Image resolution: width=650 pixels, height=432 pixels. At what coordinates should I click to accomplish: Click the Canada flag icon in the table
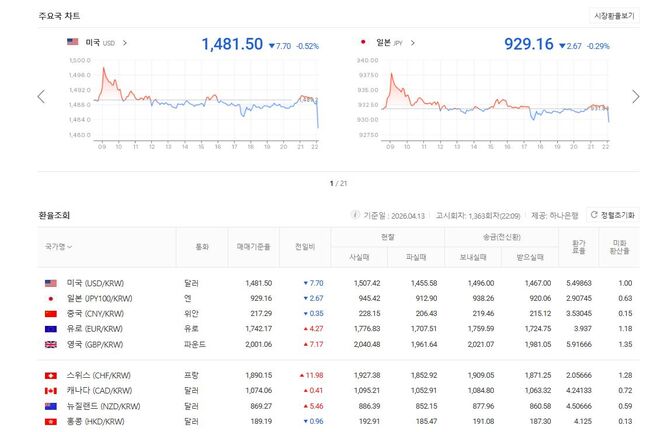(50, 390)
